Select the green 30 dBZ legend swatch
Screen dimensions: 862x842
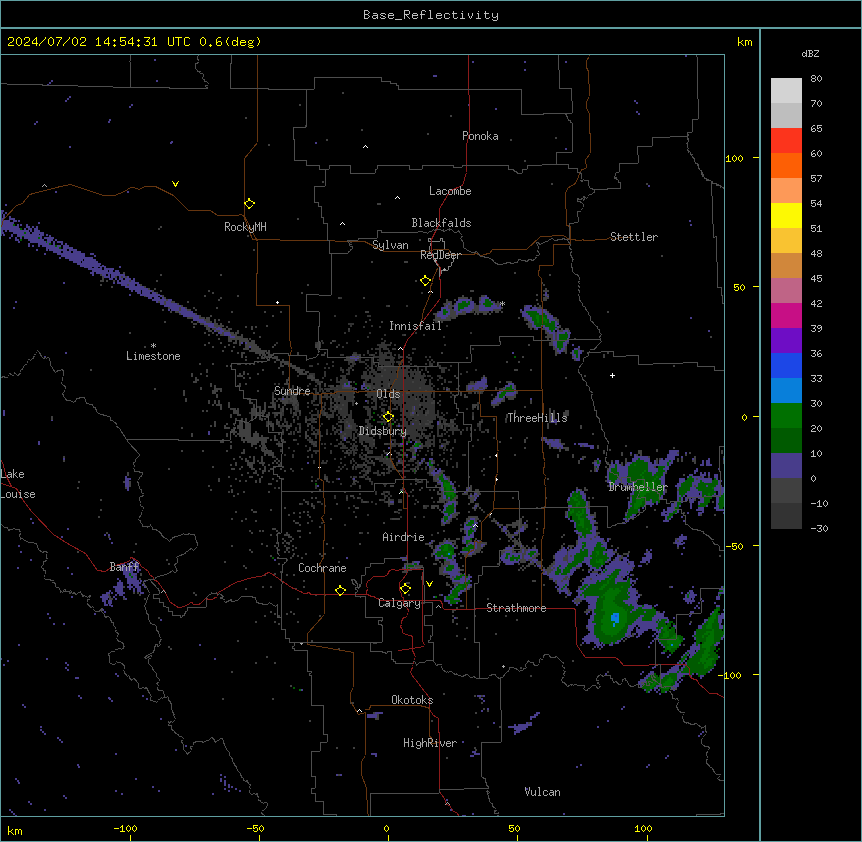[x=786, y=416]
